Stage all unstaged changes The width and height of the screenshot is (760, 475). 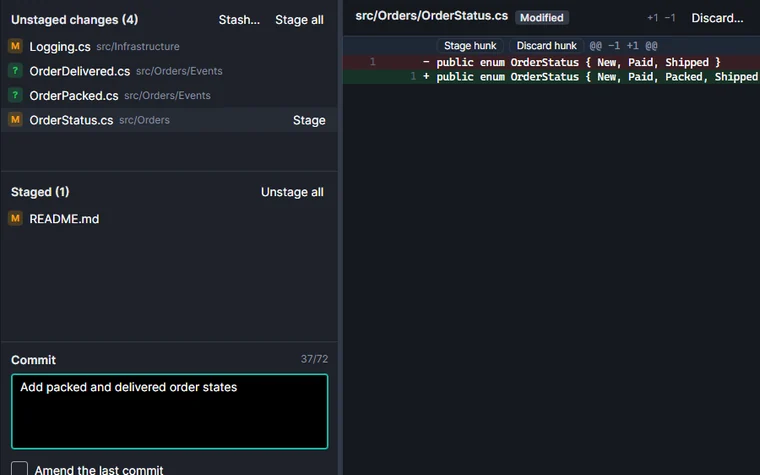(x=299, y=20)
